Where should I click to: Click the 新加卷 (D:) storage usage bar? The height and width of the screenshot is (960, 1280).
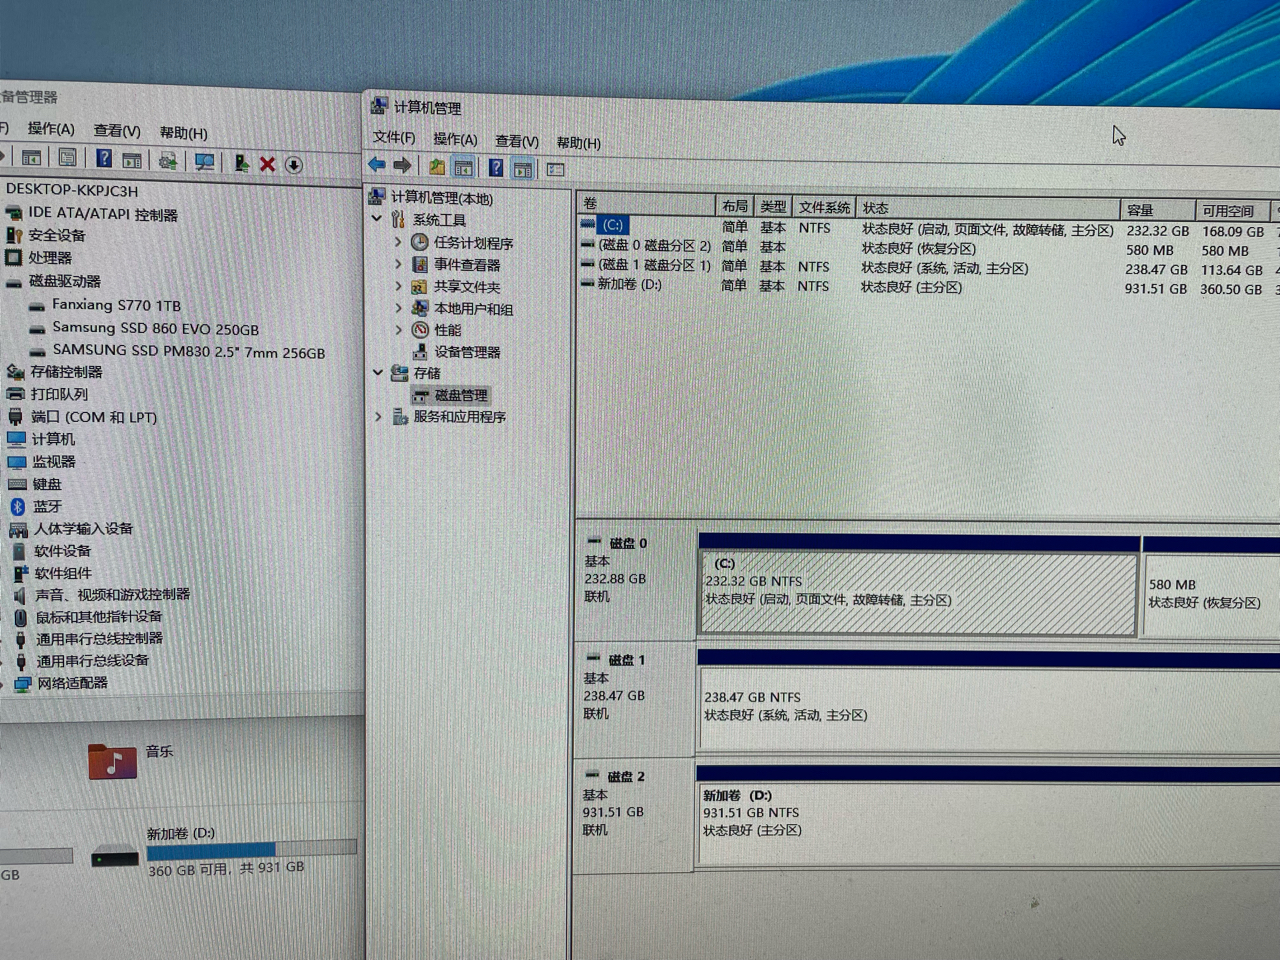coord(251,850)
